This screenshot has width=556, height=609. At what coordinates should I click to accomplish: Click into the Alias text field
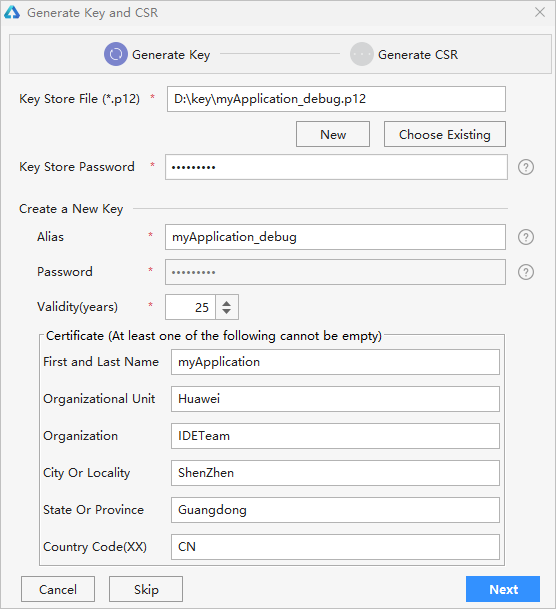(335, 237)
